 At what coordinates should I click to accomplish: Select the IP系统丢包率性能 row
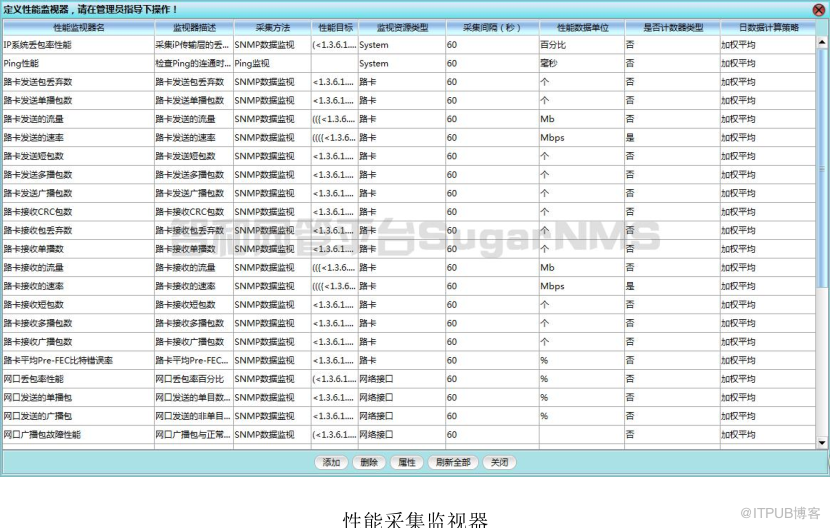click(409, 45)
